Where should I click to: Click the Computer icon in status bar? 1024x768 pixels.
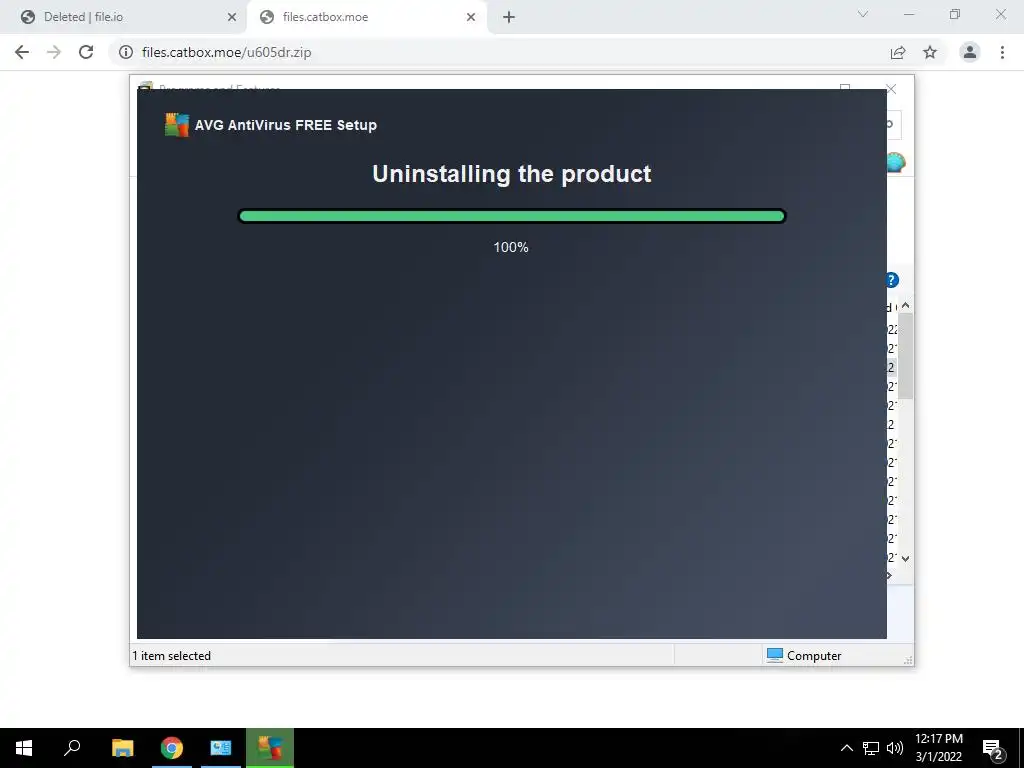775,655
